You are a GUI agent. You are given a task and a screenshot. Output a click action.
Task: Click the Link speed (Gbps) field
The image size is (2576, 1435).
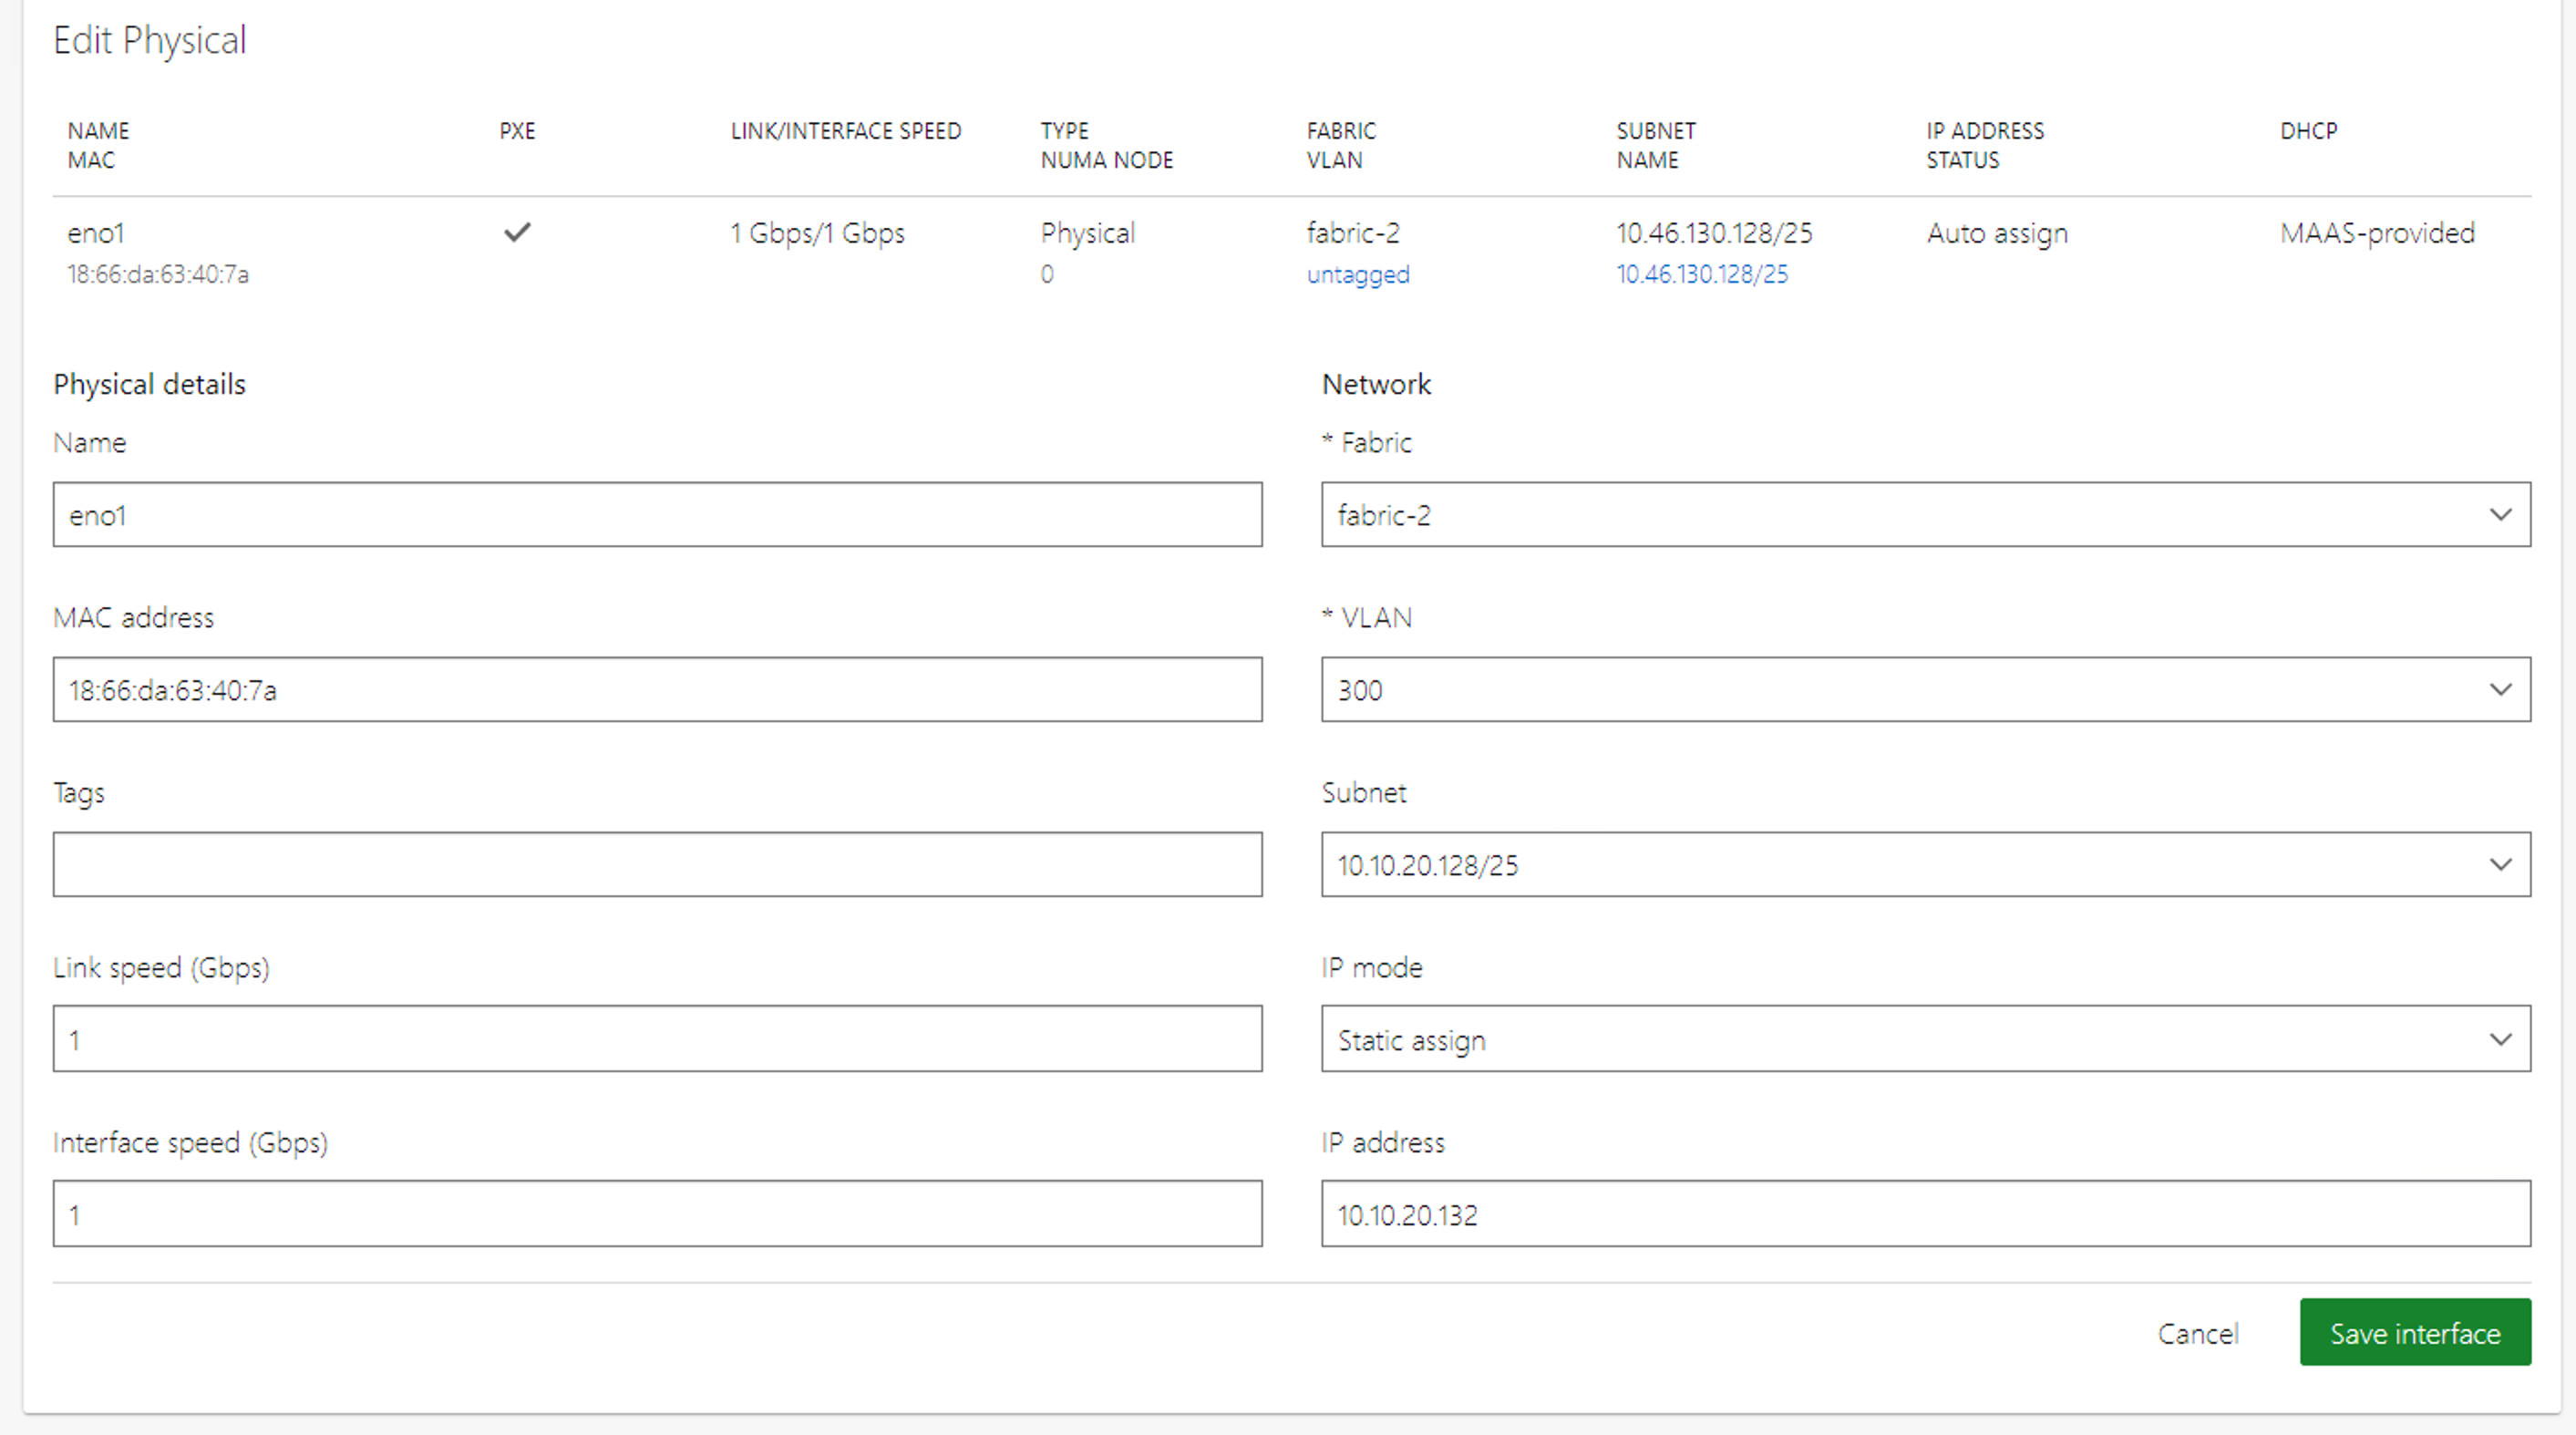click(657, 1039)
